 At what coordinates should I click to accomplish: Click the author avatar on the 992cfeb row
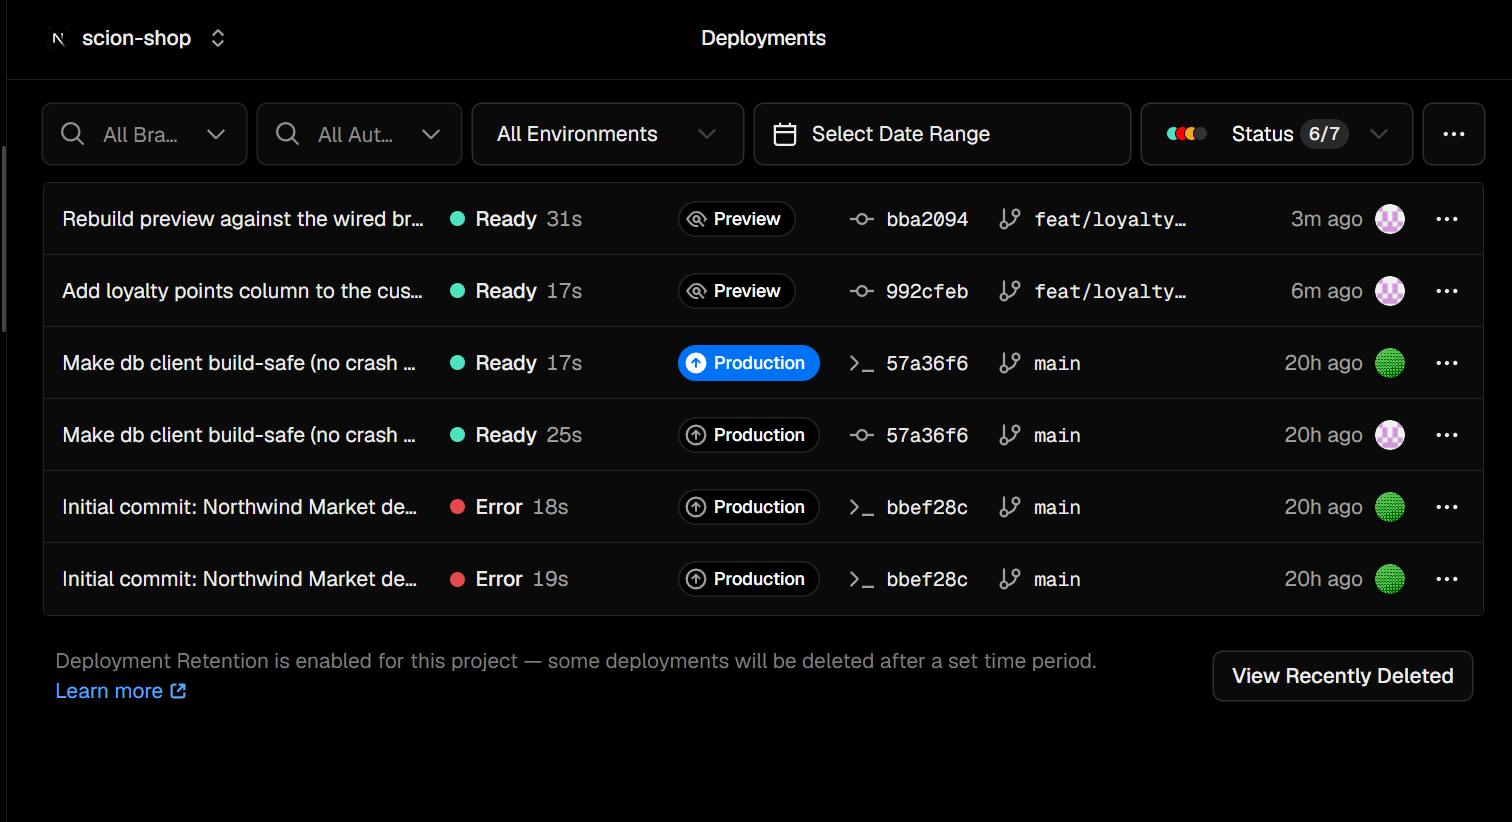(1390, 291)
